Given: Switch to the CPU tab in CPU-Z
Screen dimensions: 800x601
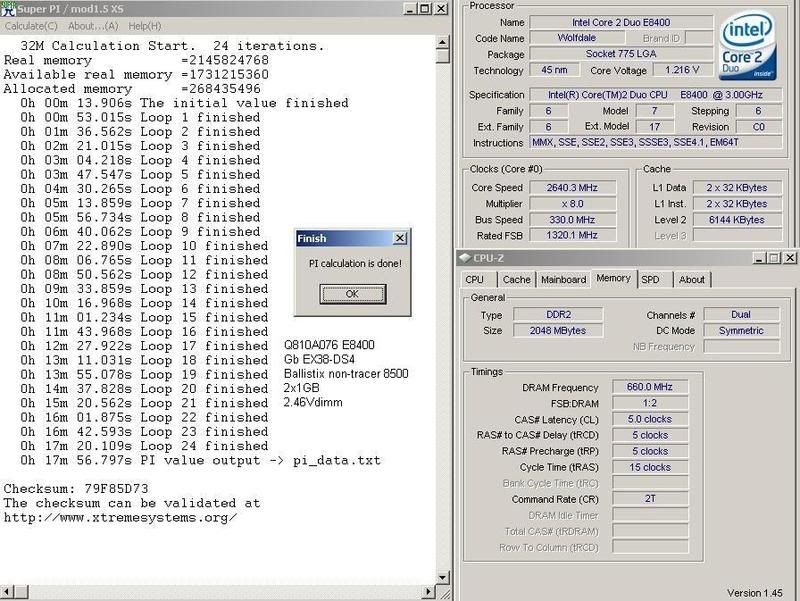Looking at the screenshot, I should pos(475,280).
